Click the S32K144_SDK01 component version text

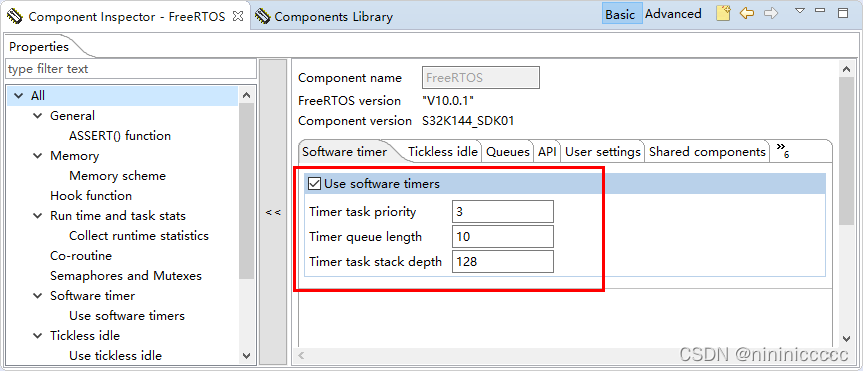point(468,121)
